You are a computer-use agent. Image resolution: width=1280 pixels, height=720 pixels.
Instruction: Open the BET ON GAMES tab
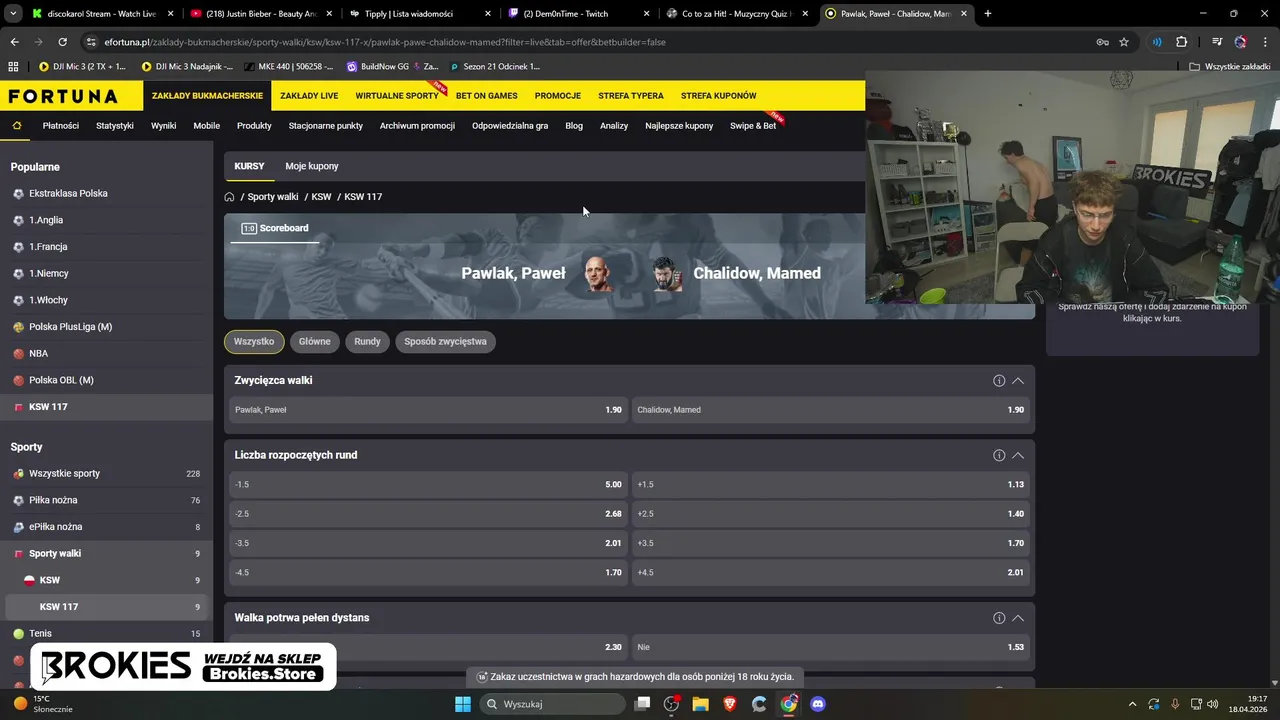click(x=486, y=96)
